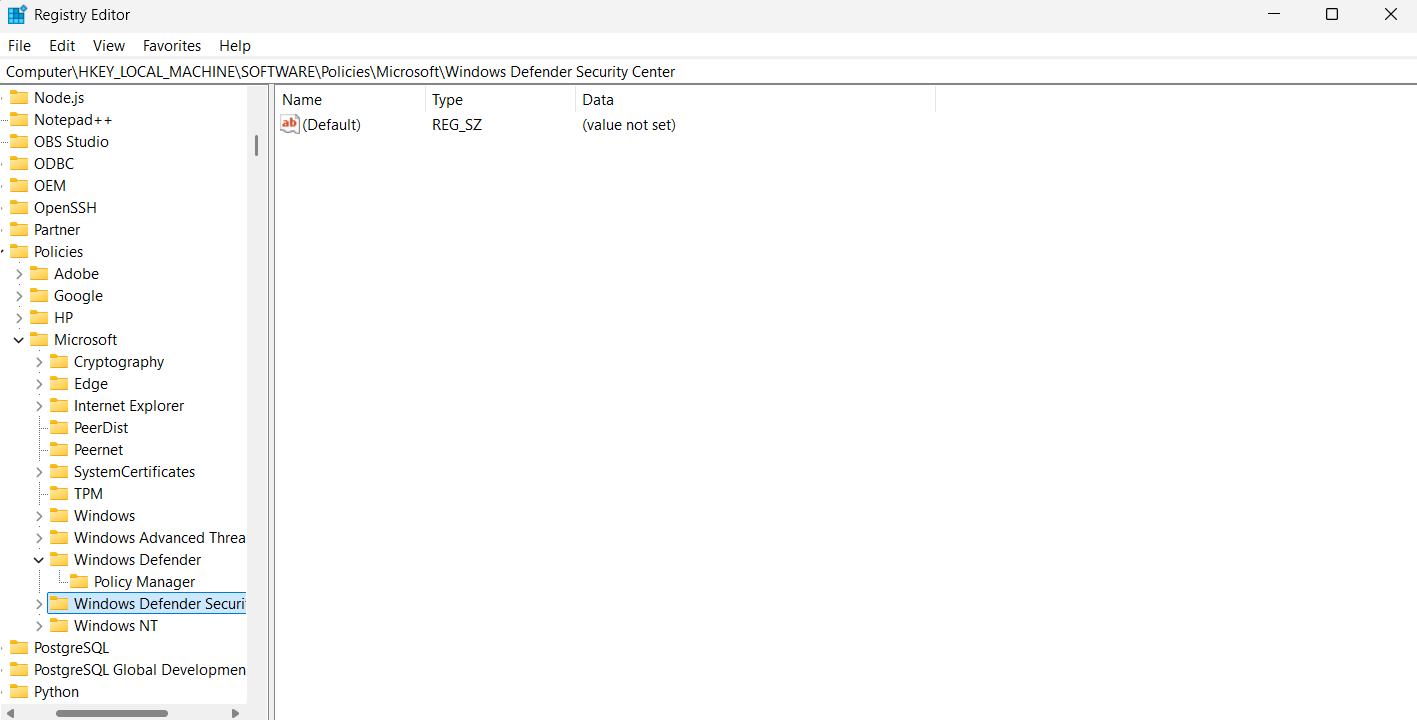The width and height of the screenshot is (1417, 720).
Task: Click the highlighted Windows Defender Security Center label
Action: point(160,604)
